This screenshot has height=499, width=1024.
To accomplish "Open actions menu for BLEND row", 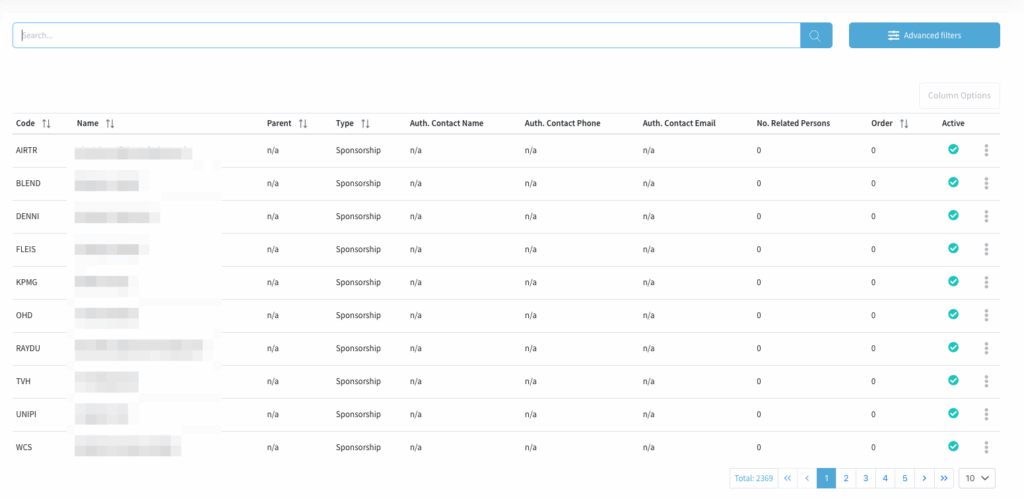I will [985, 184].
